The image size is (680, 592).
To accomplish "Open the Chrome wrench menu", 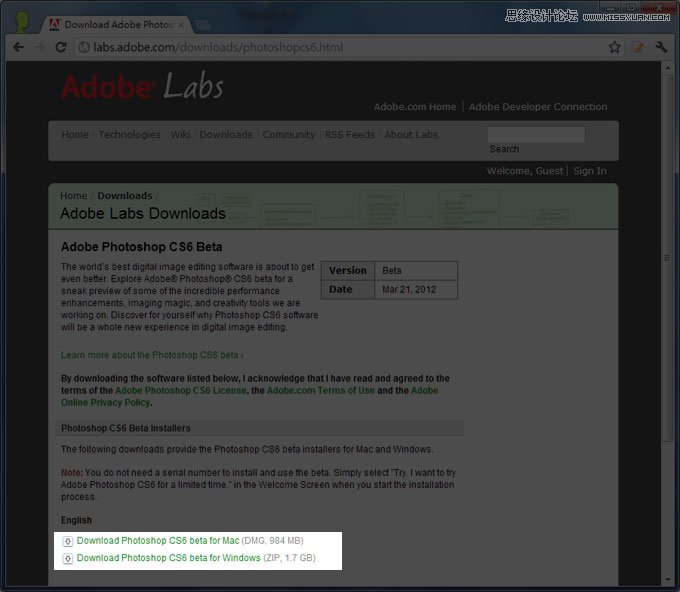I will 661,47.
